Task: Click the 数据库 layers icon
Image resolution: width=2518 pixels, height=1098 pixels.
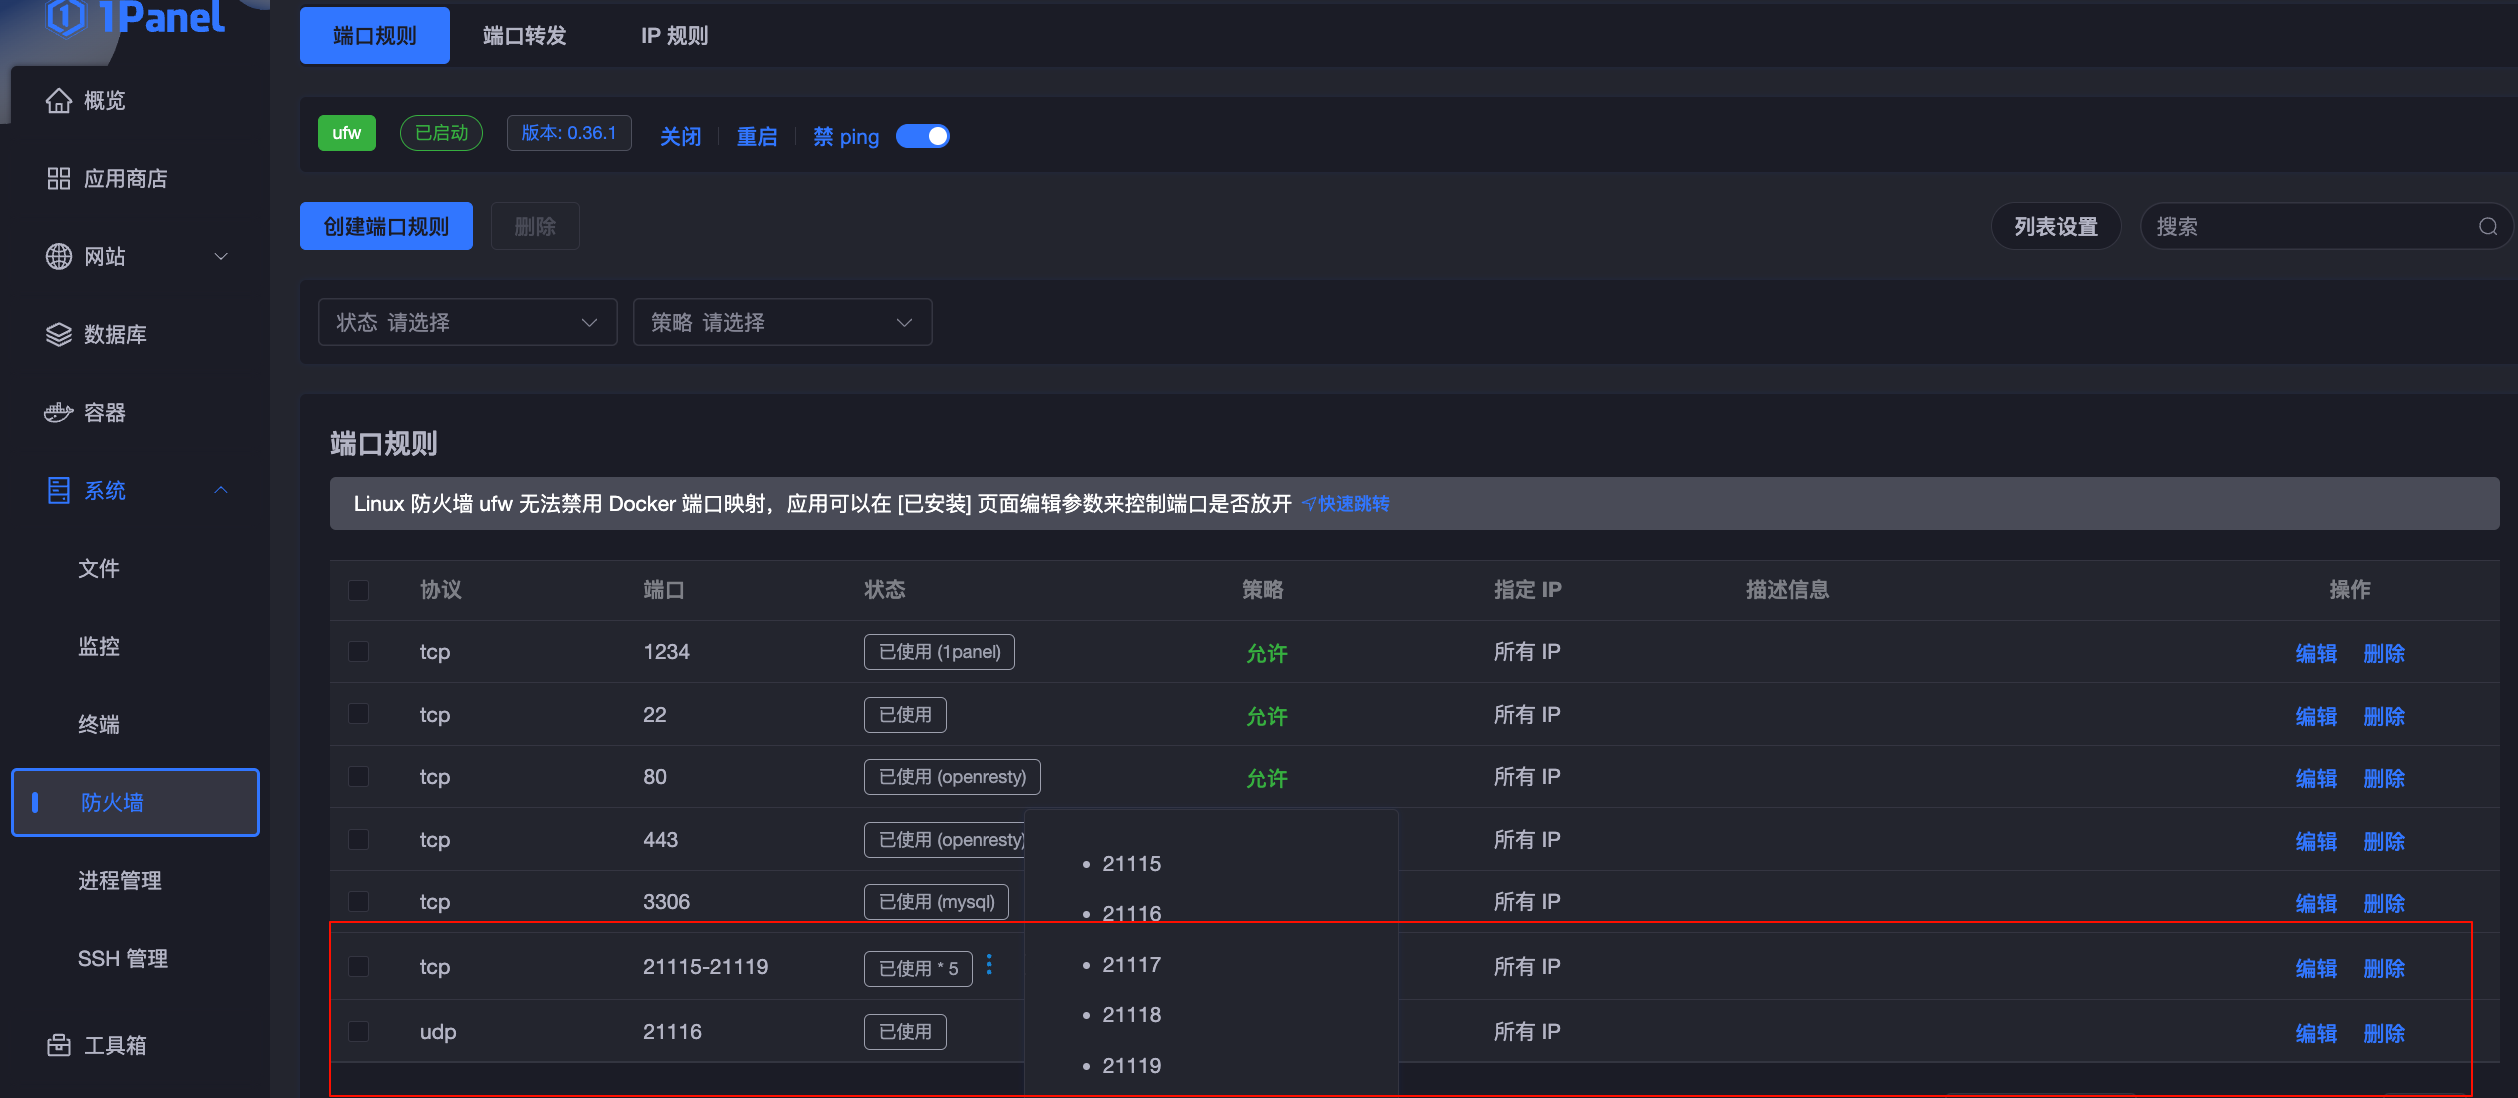Action: pos(59,335)
